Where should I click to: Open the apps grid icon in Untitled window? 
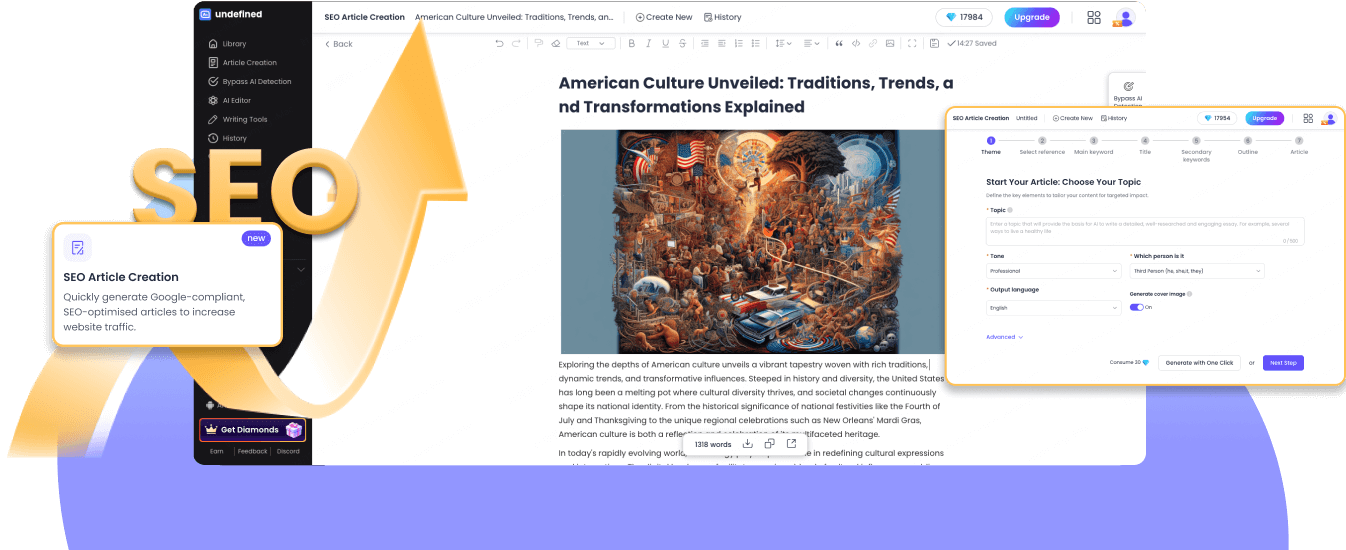pyautogui.click(x=1308, y=118)
